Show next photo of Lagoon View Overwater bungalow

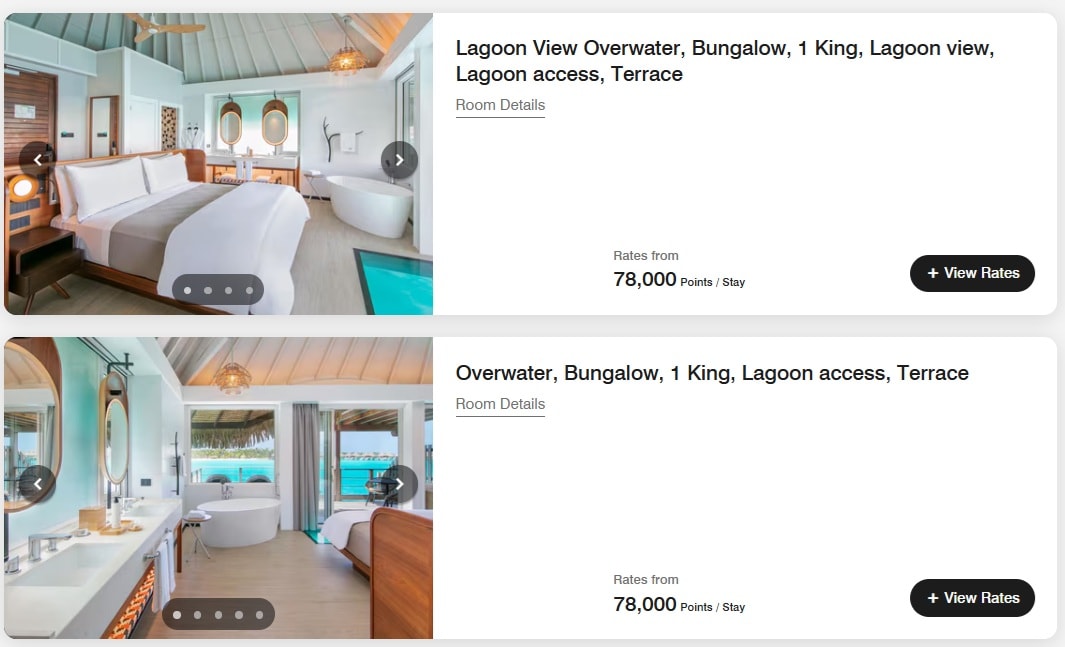coord(399,160)
